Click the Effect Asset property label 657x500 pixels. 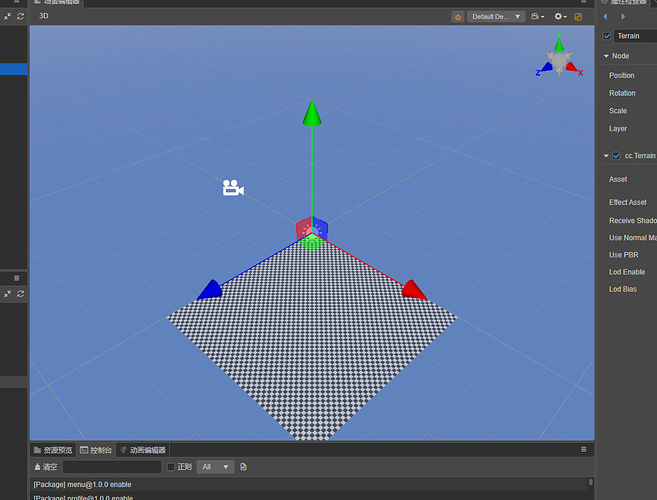pos(628,202)
